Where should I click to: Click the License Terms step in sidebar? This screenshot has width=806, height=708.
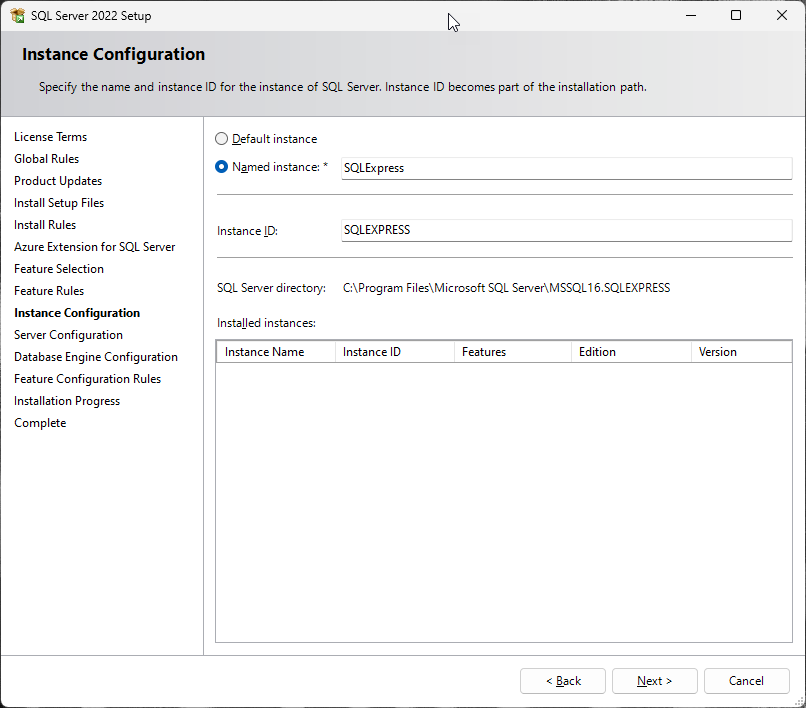[50, 137]
